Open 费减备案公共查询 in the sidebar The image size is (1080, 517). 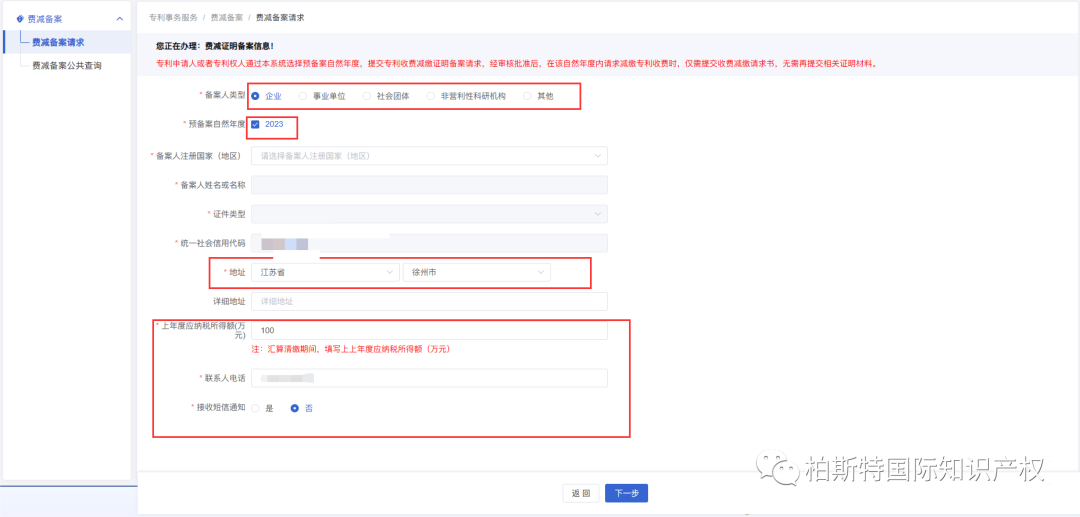pyautogui.click(x=67, y=65)
